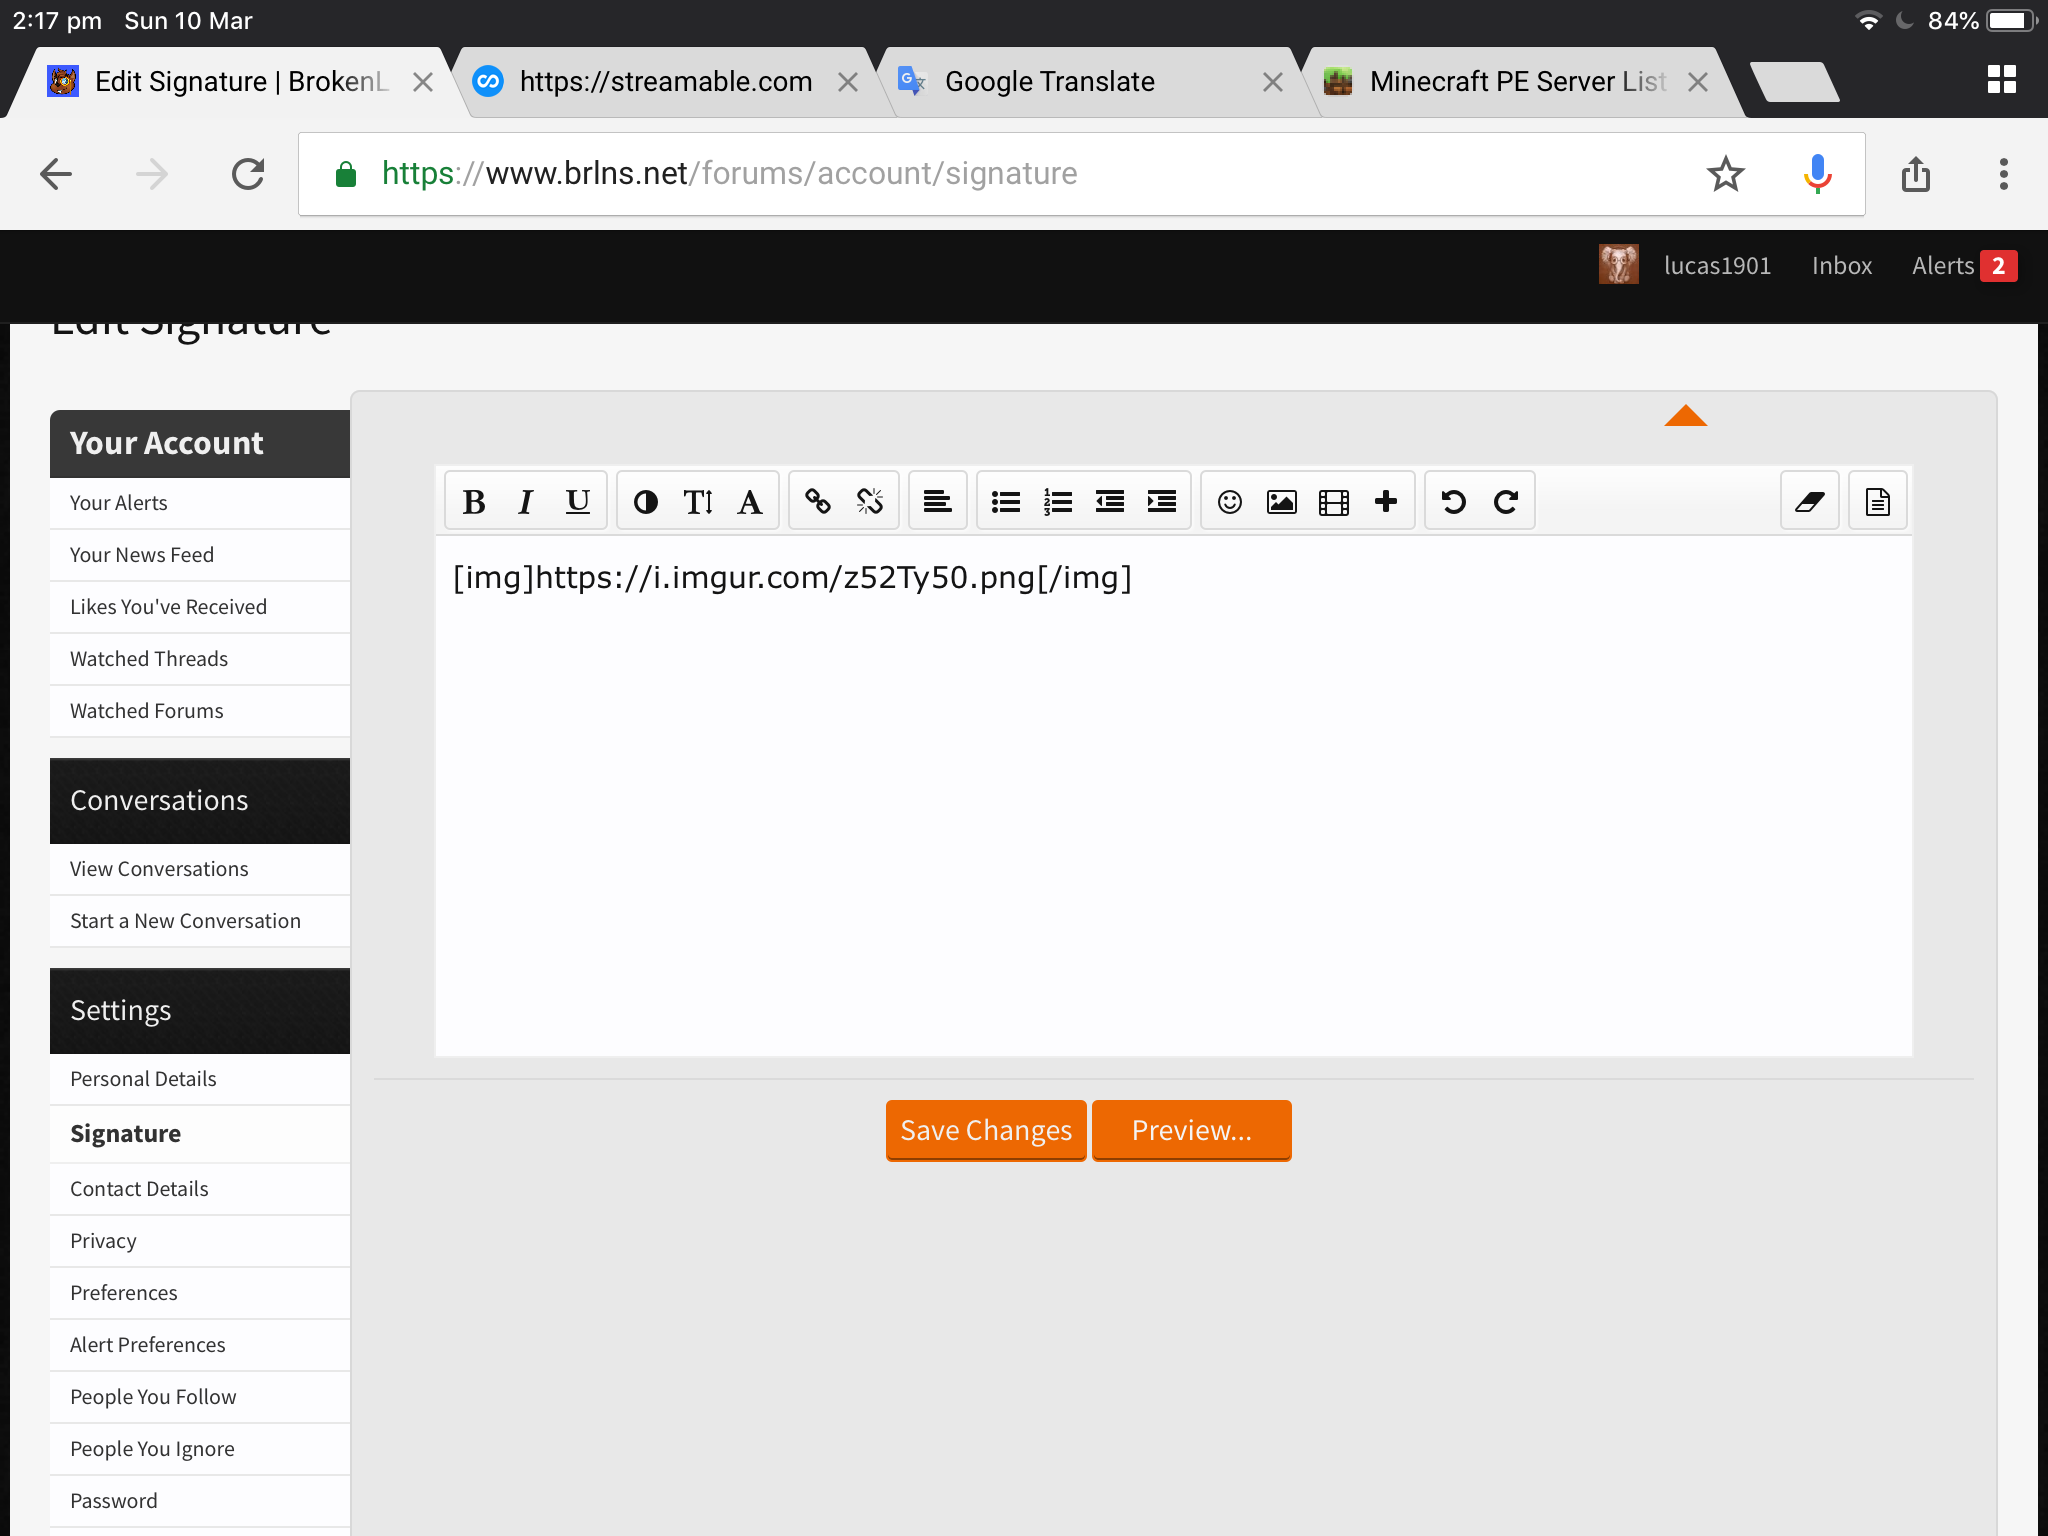The width and height of the screenshot is (2048, 1536).
Task: Open Alert Preferences settings
Action: pos(200,1345)
